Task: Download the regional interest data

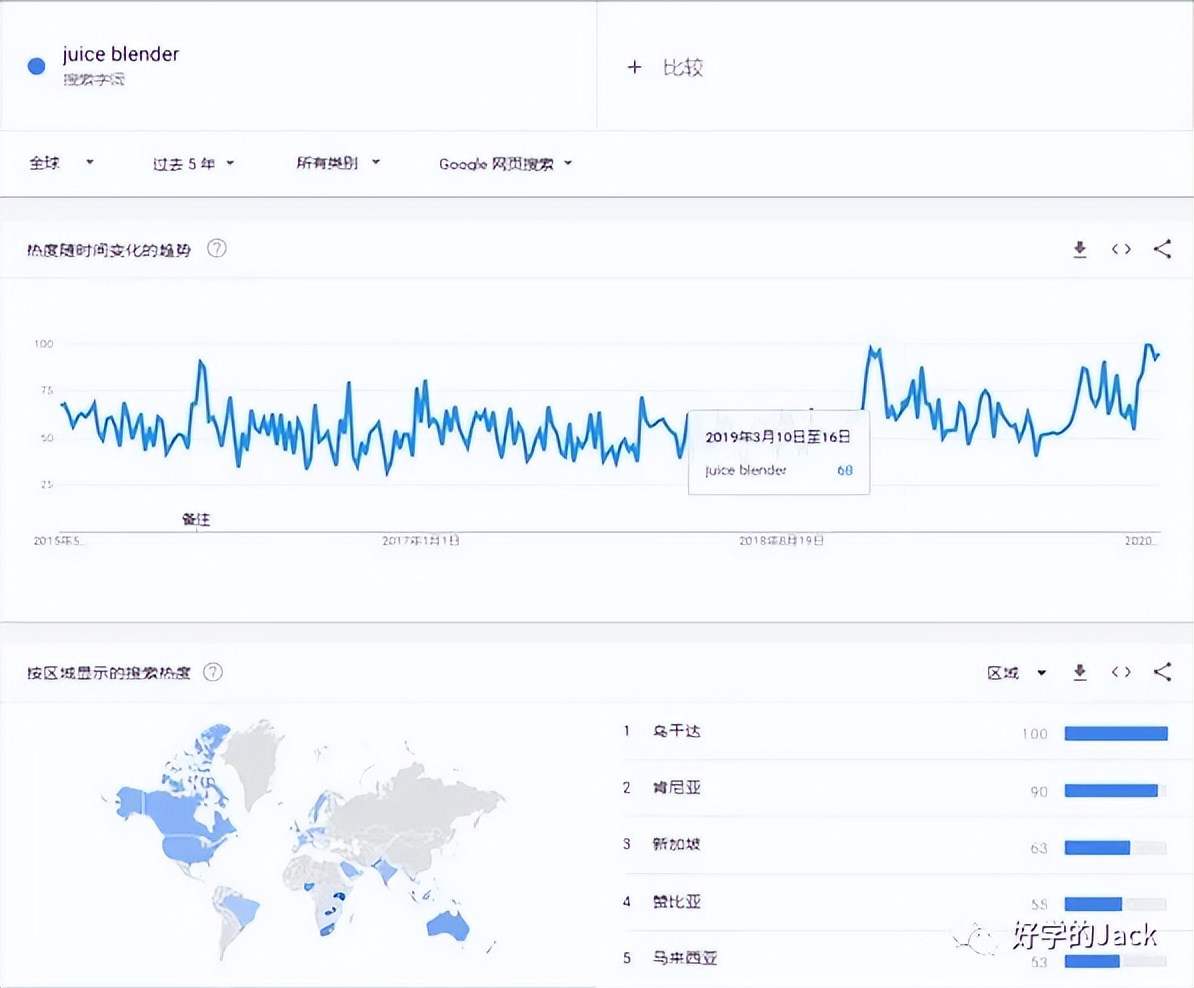Action: pyautogui.click(x=1080, y=673)
